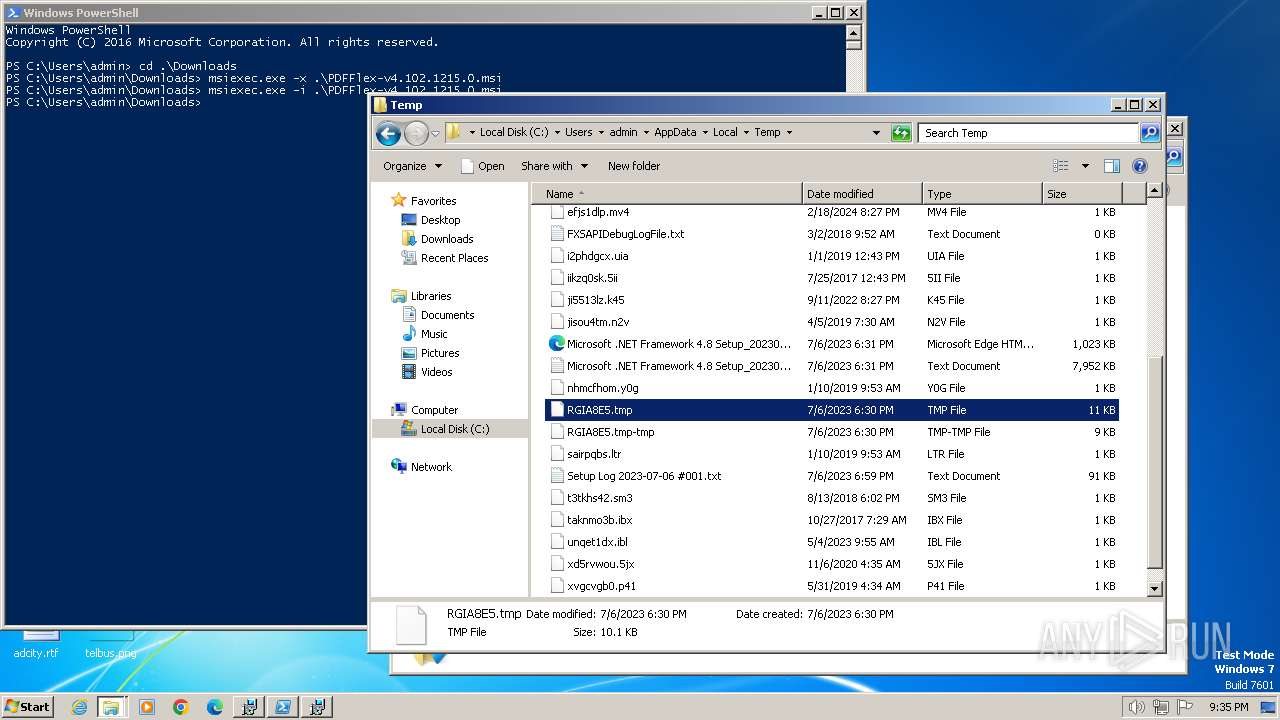The width and height of the screenshot is (1280, 720).
Task: Sort by the Date modified column
Action: (862, 194)
